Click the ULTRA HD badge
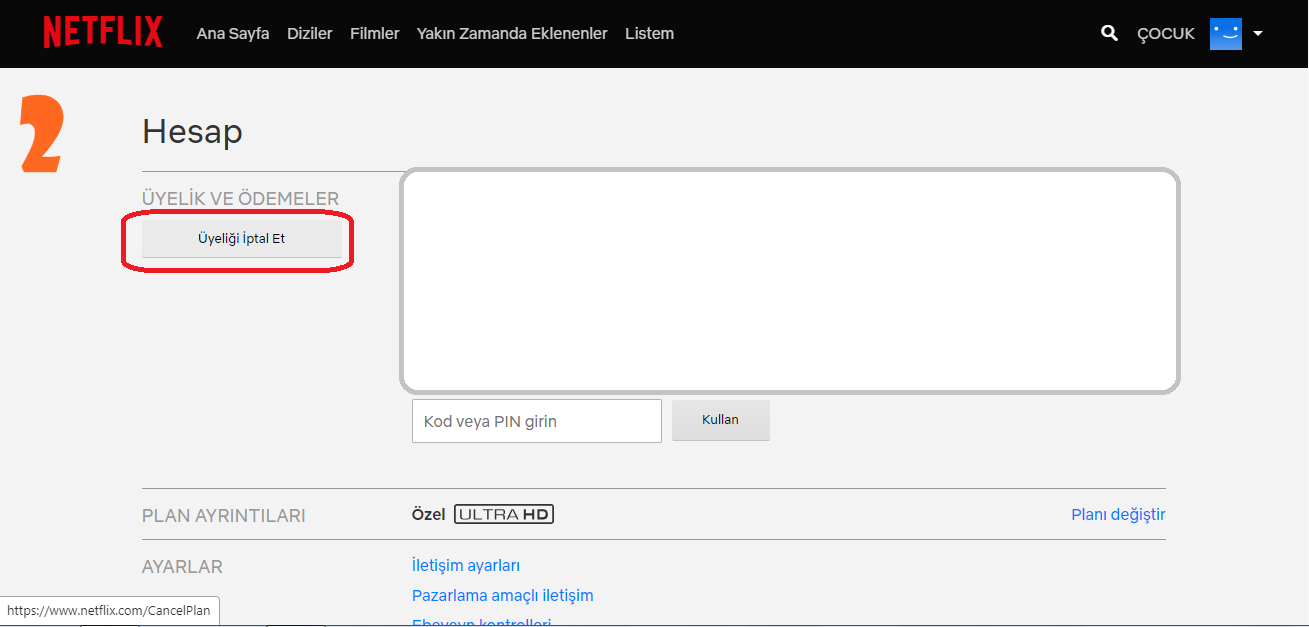 [503, 513]
